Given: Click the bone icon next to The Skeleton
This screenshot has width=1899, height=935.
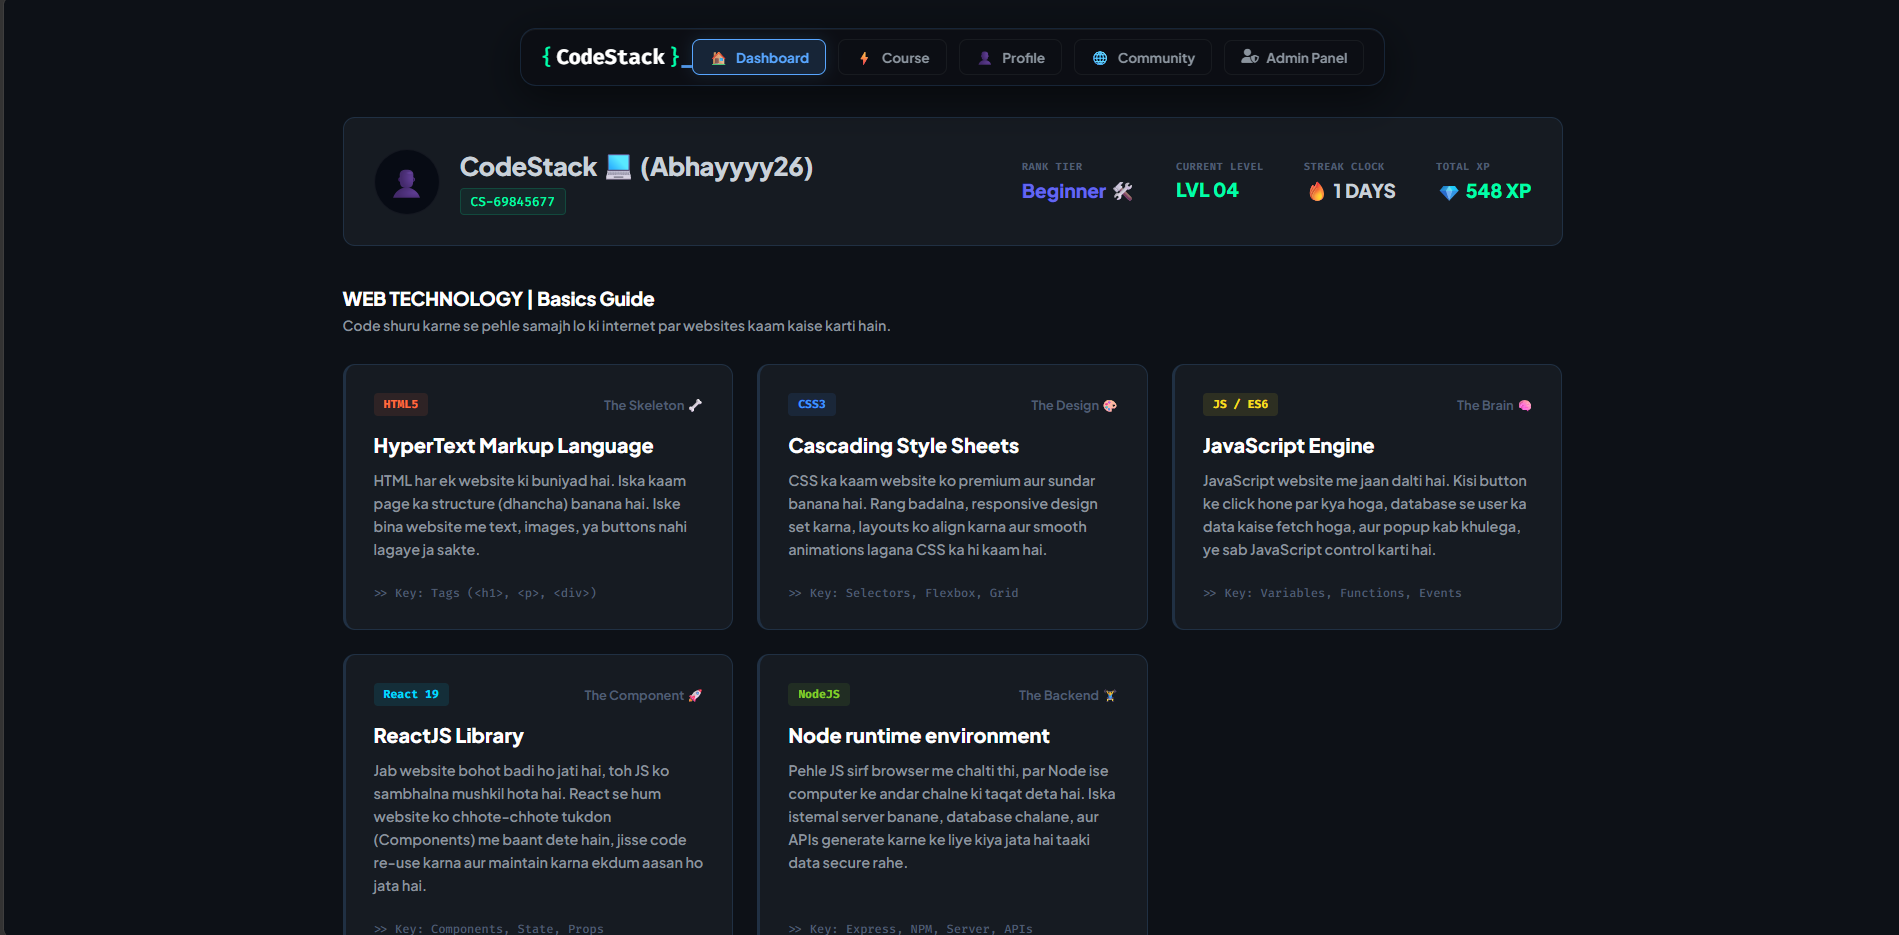Looking at the screenshot, I should [x=695, y=405].
